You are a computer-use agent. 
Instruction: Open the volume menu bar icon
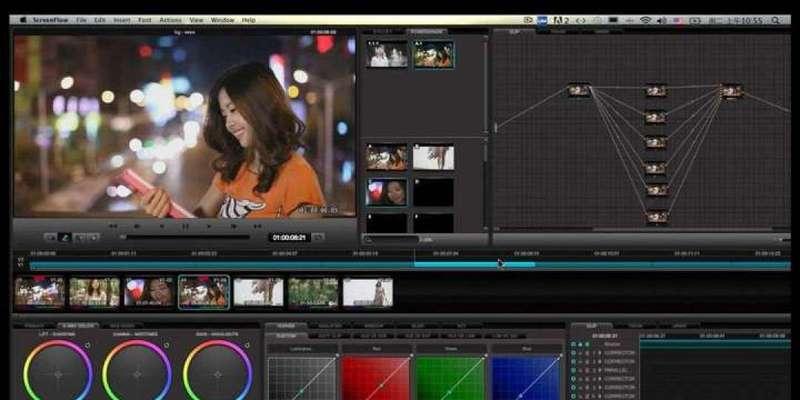click(x=662, y=20)
